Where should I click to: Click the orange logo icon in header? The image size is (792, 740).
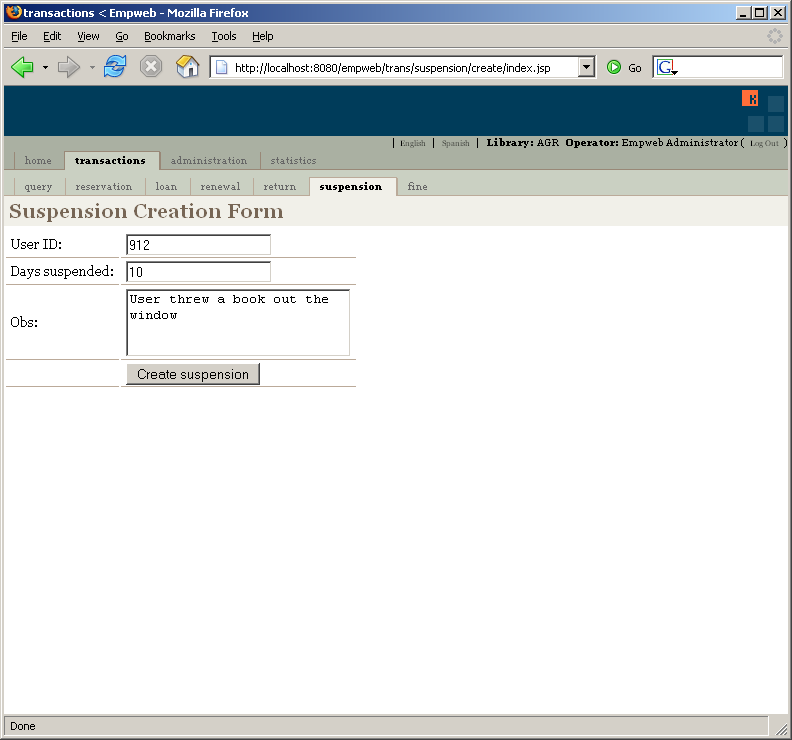click(750, 98)
